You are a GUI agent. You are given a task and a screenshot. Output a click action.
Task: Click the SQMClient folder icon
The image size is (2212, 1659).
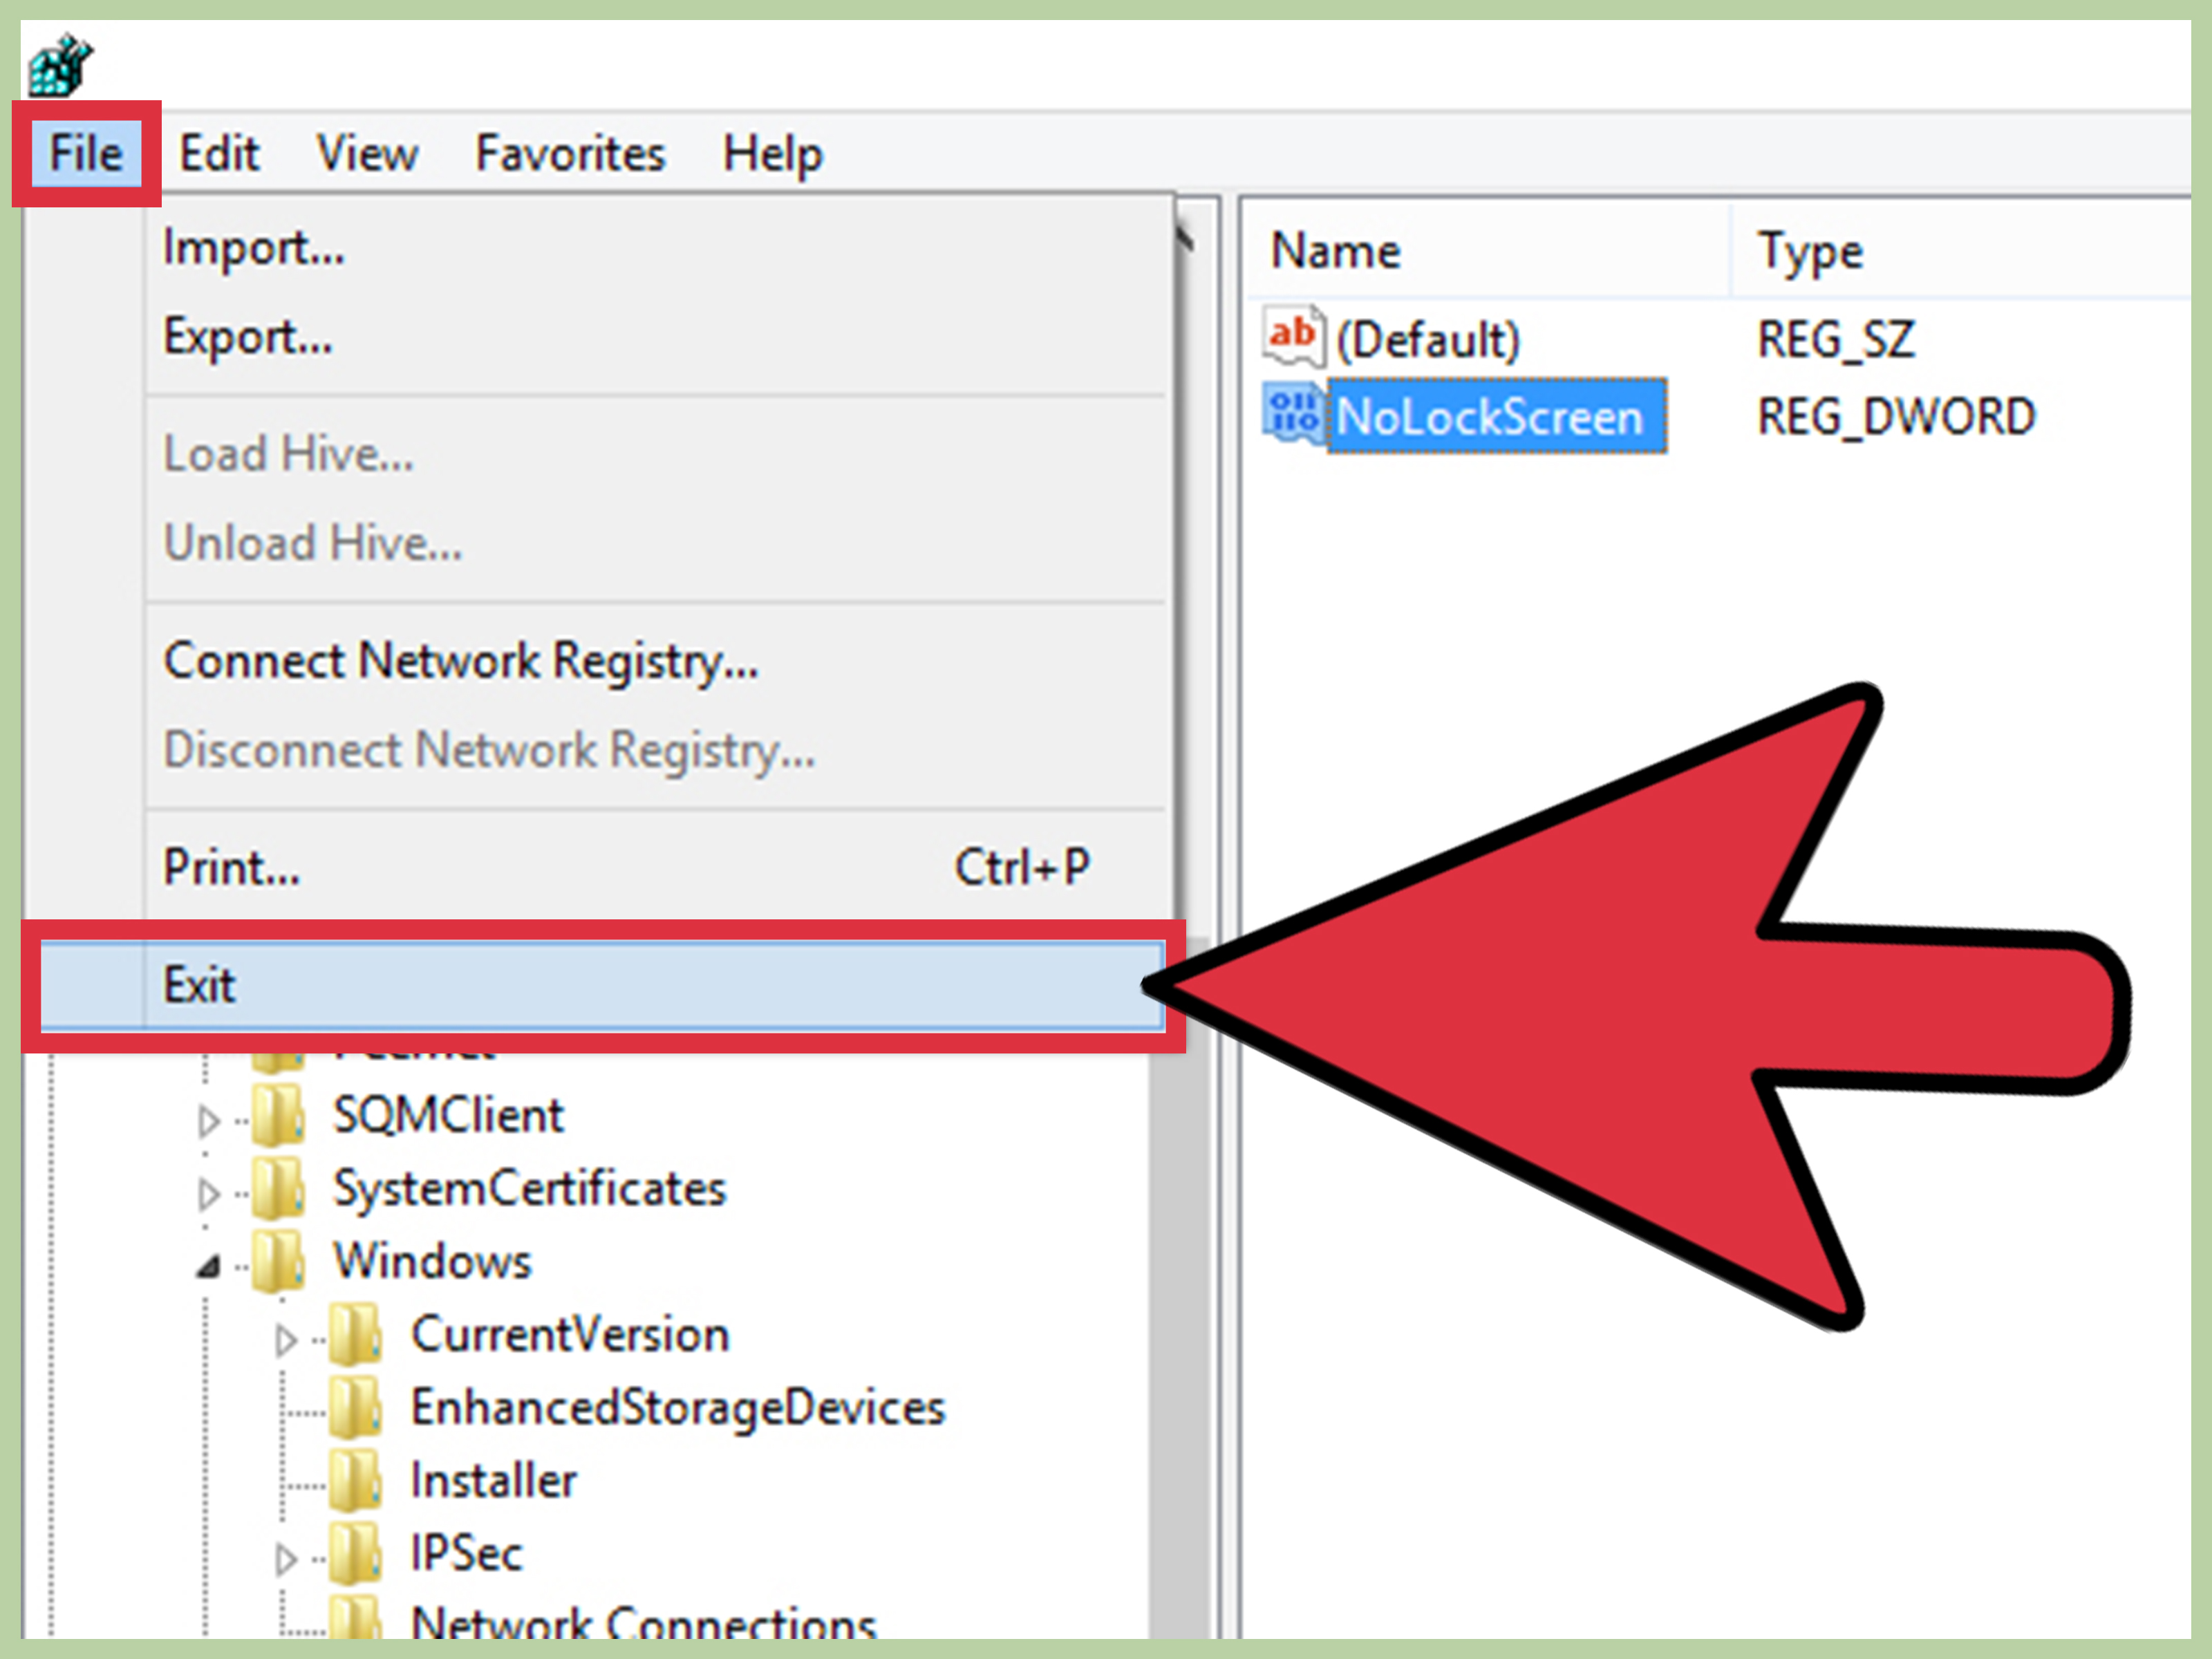[x=277, y=1116]
